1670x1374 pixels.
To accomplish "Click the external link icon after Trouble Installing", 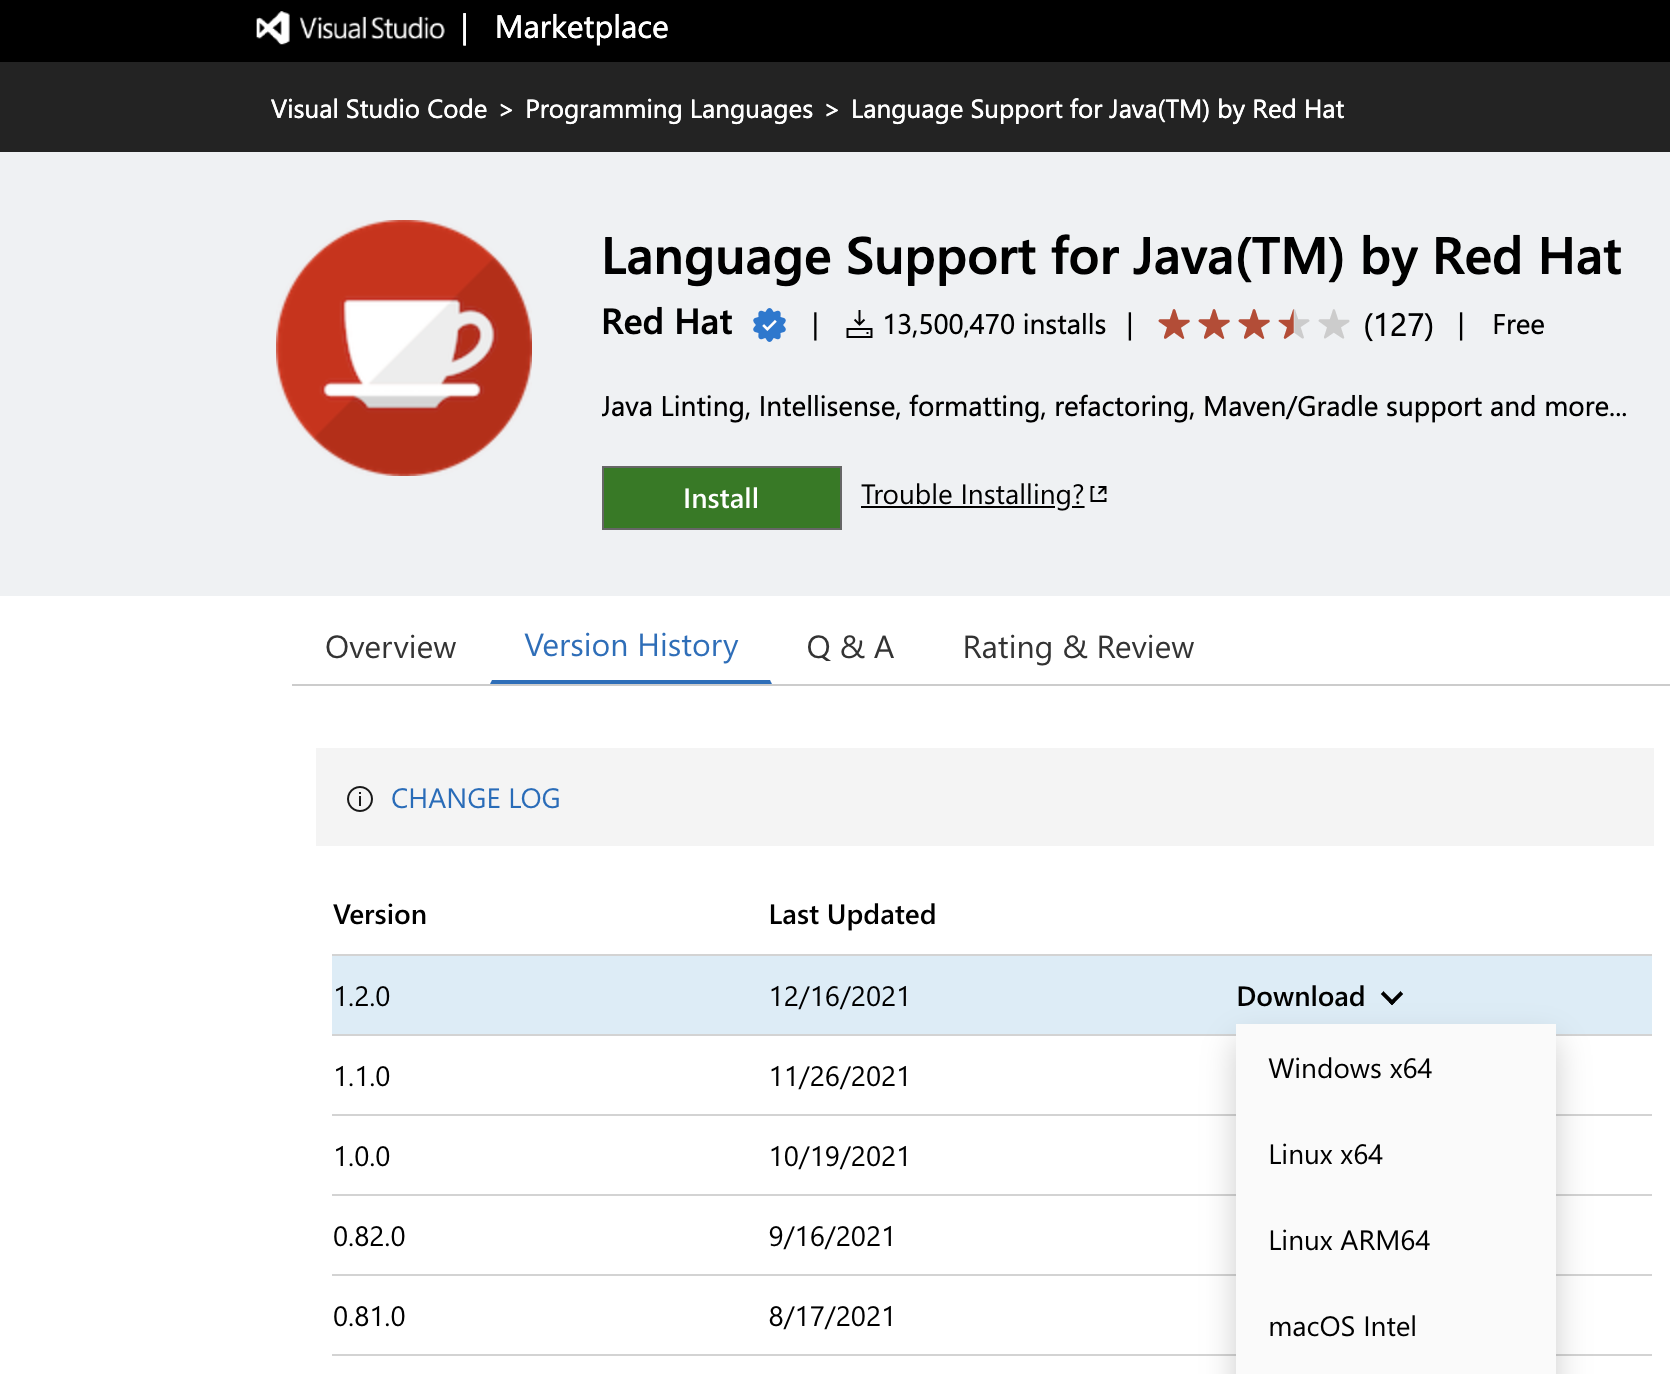I will (x=1100, y=492).
